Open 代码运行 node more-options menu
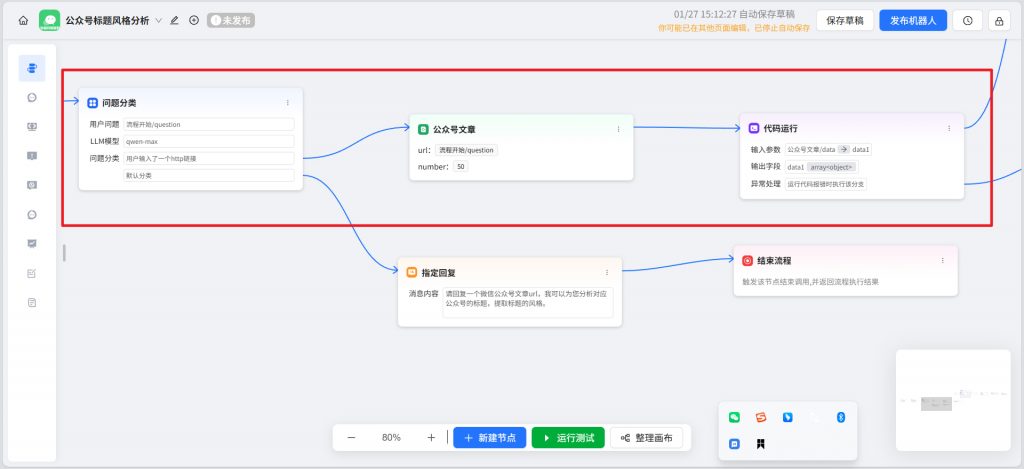This screenshot has width=1024, height=469. 949,128
